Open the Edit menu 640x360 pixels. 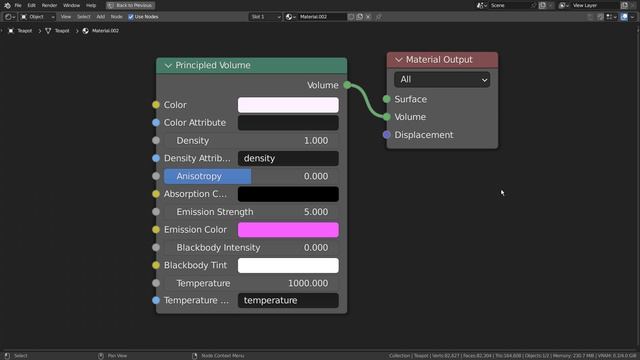(x=31, y=5)
